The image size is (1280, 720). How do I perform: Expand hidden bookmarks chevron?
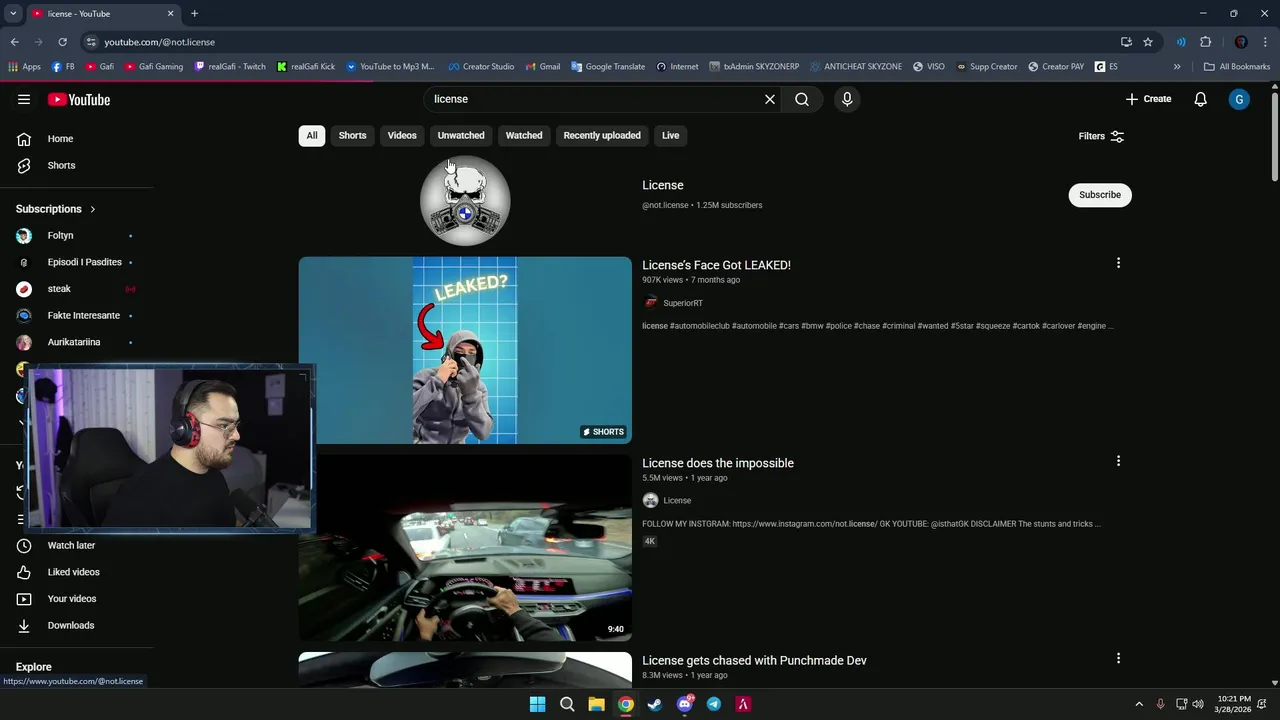click(1177, 67)
